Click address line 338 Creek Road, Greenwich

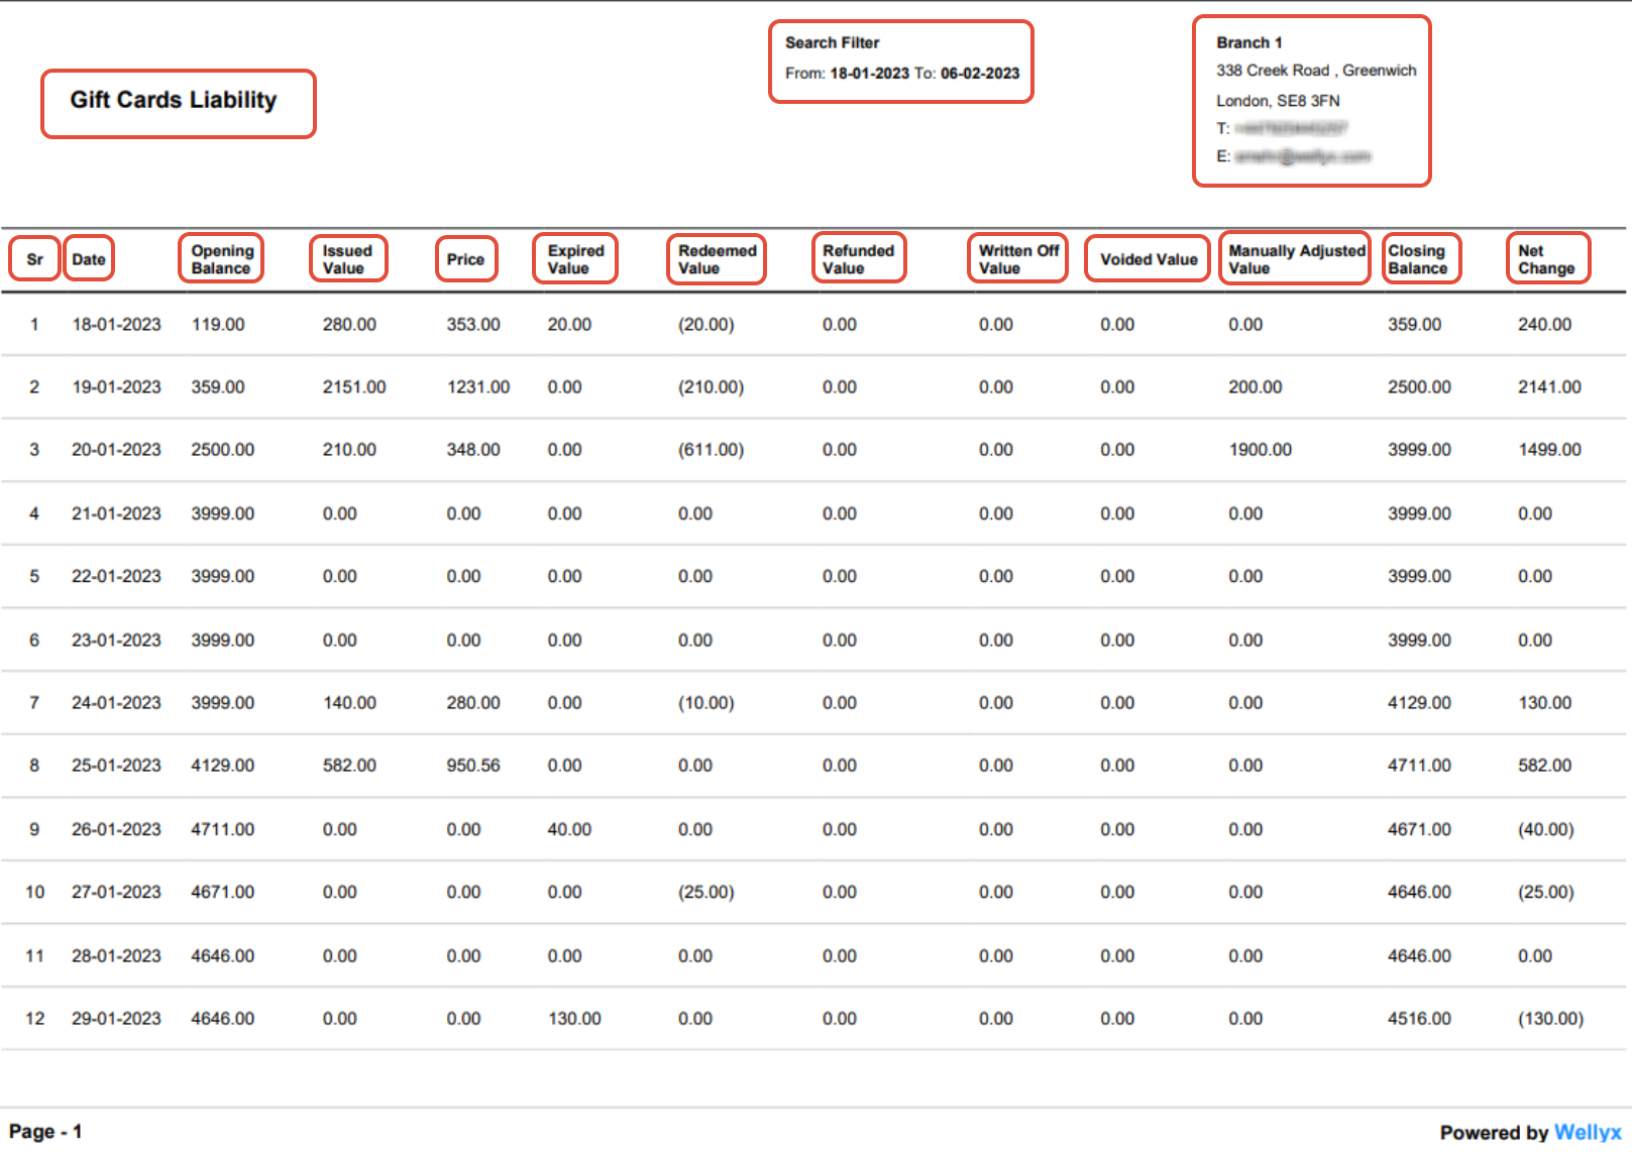(x=1316, y=71)
